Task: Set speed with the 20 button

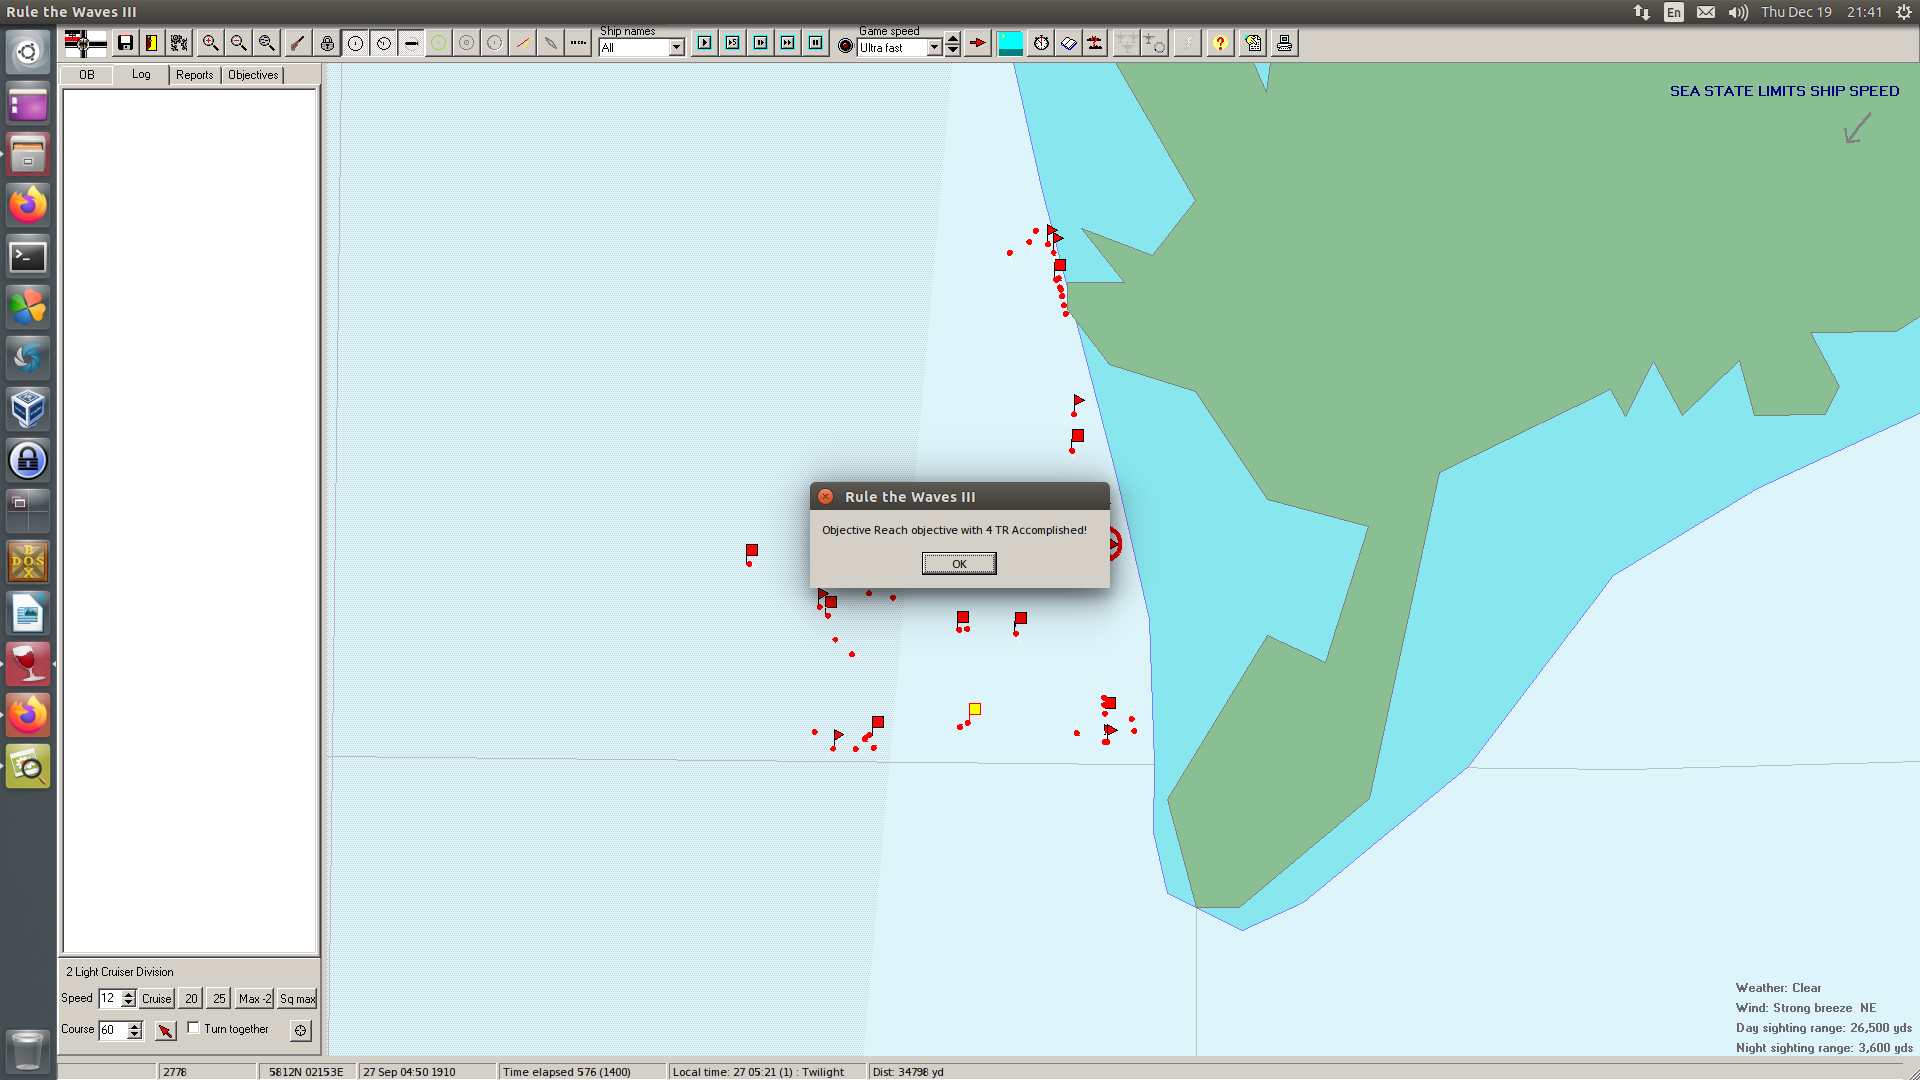Action: tap(191, 999)
